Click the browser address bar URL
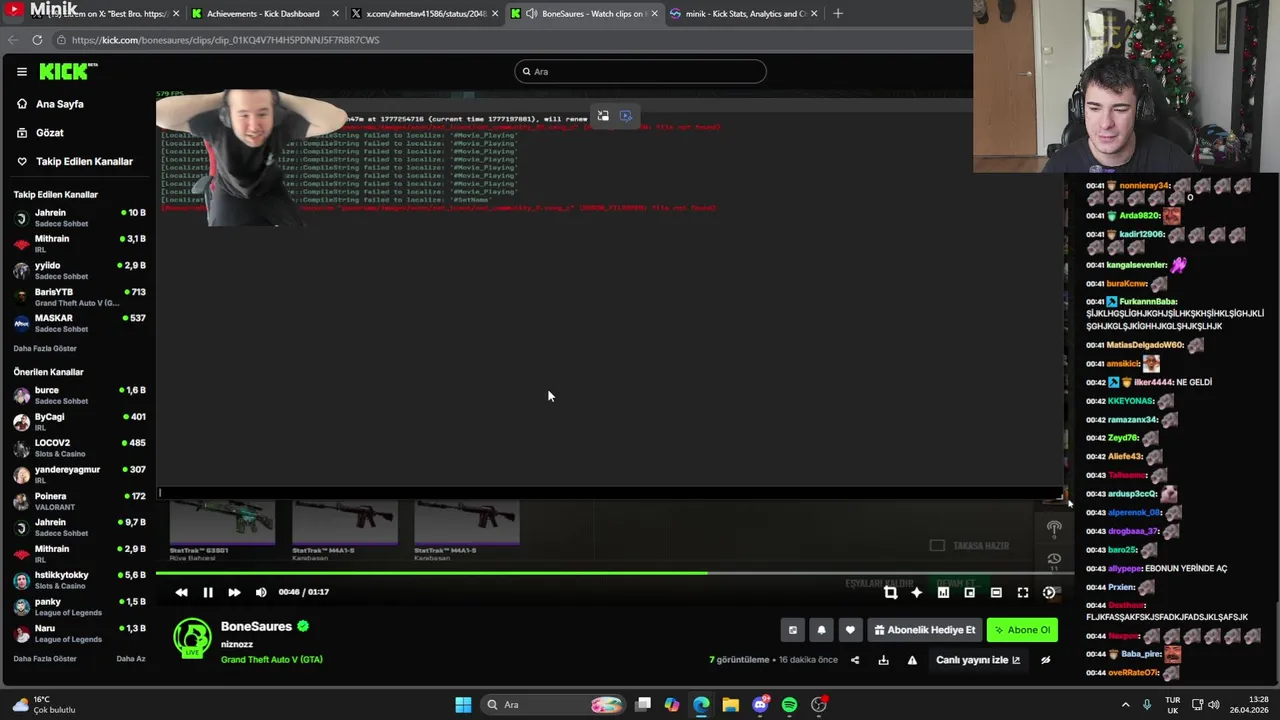This screenshot has width=1280, height=720. click(x=225, y=40)
